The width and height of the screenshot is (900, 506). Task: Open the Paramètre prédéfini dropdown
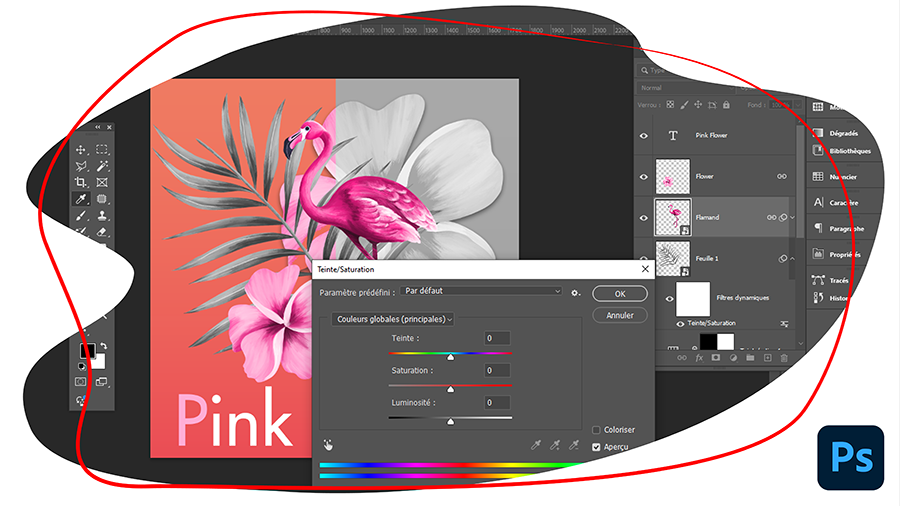pyautogui.click(x=480, y=291)
